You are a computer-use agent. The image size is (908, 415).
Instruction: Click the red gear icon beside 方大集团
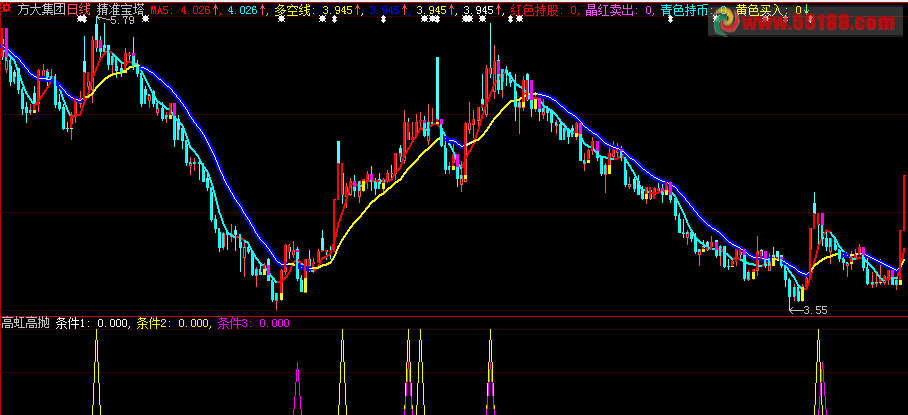[x=6, y=9]
